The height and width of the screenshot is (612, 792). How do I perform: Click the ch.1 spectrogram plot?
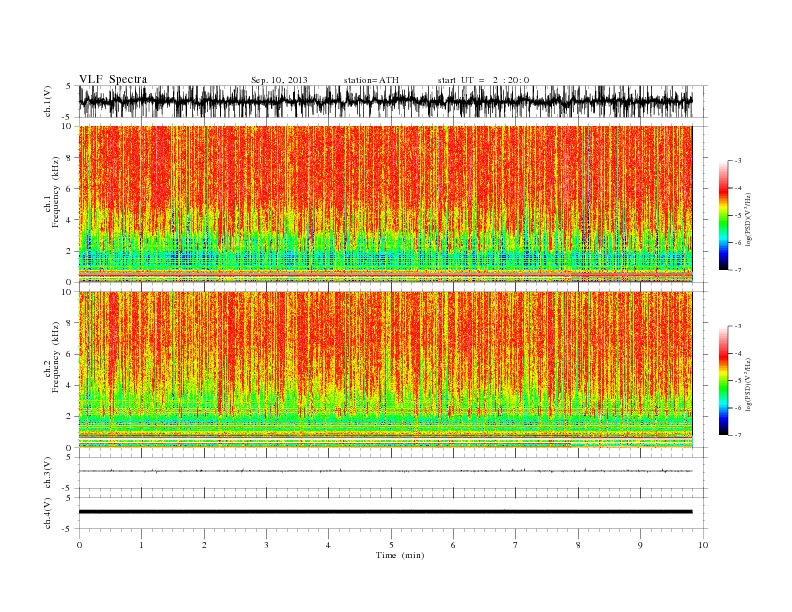tap(385, 204)
